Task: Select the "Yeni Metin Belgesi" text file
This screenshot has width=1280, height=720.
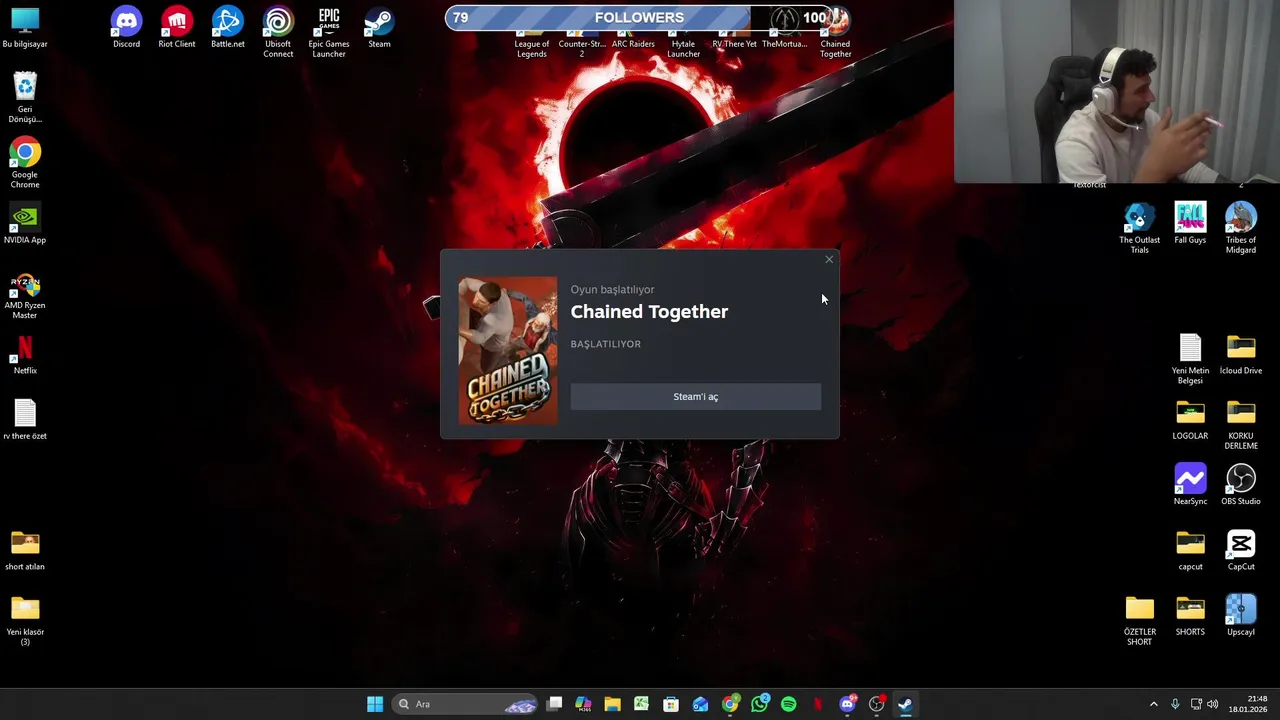Action: click(1190, 360)
